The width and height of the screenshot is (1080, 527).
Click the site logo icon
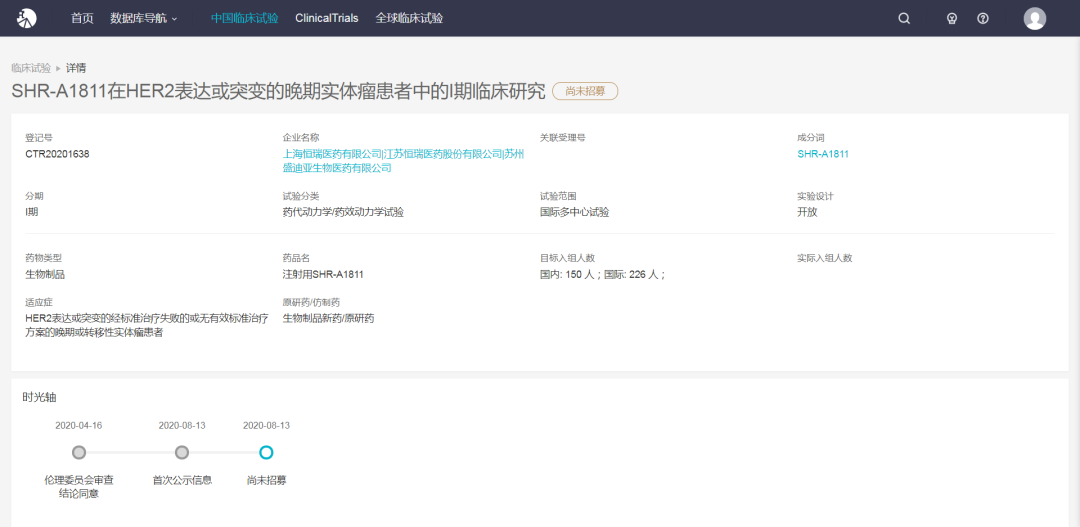[27, 19]
